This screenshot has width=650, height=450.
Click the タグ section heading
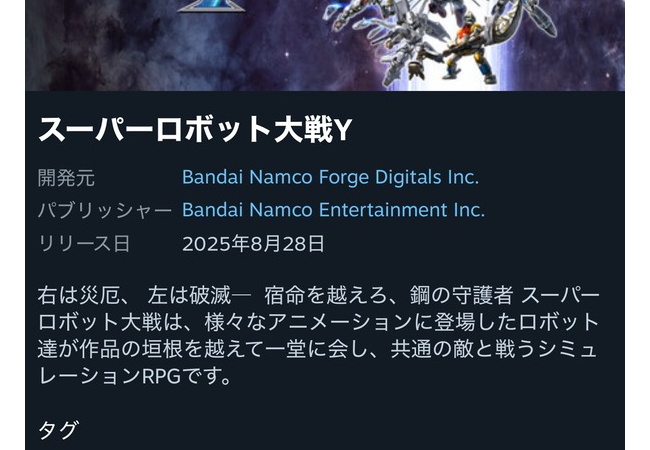pos(58,430)
